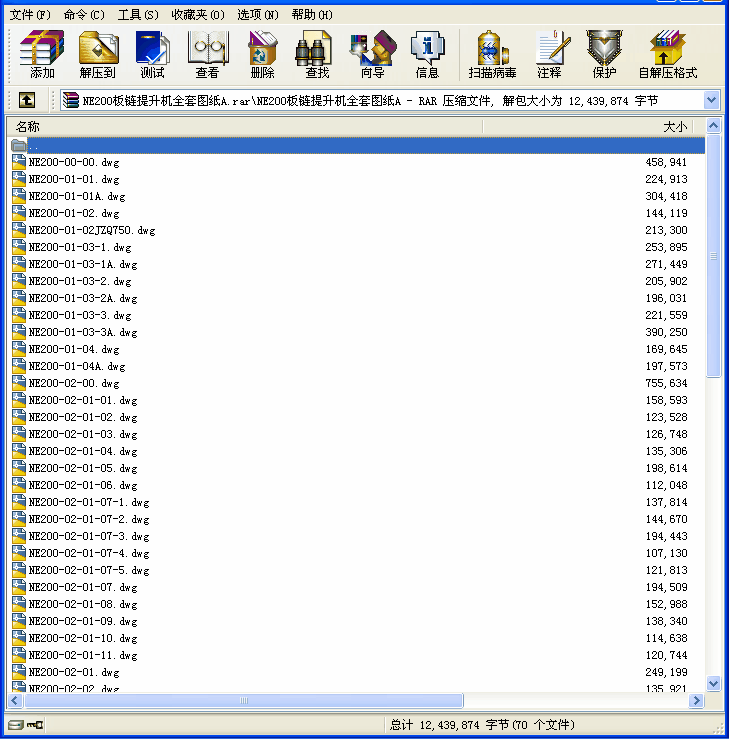Click the vertical scrollbar down arrow
This screenshot has width=729, height=739.
713,683
